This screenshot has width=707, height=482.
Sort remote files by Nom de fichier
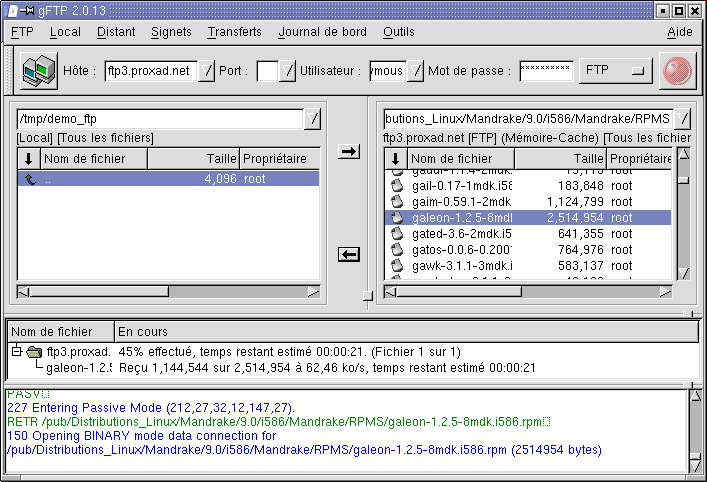tap(461, 159)
